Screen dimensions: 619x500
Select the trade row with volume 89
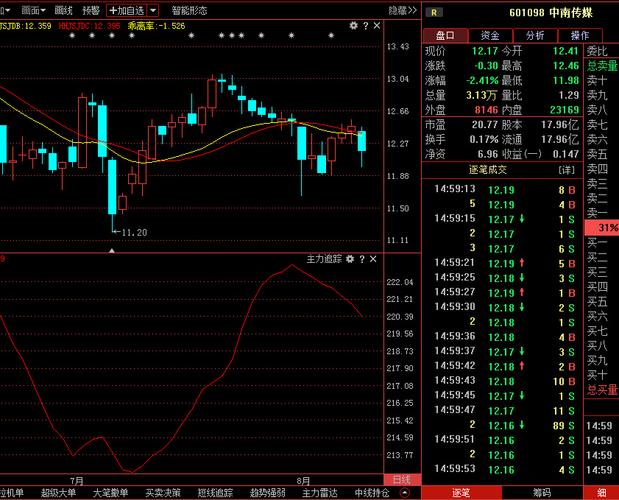(x=504, y=425)
